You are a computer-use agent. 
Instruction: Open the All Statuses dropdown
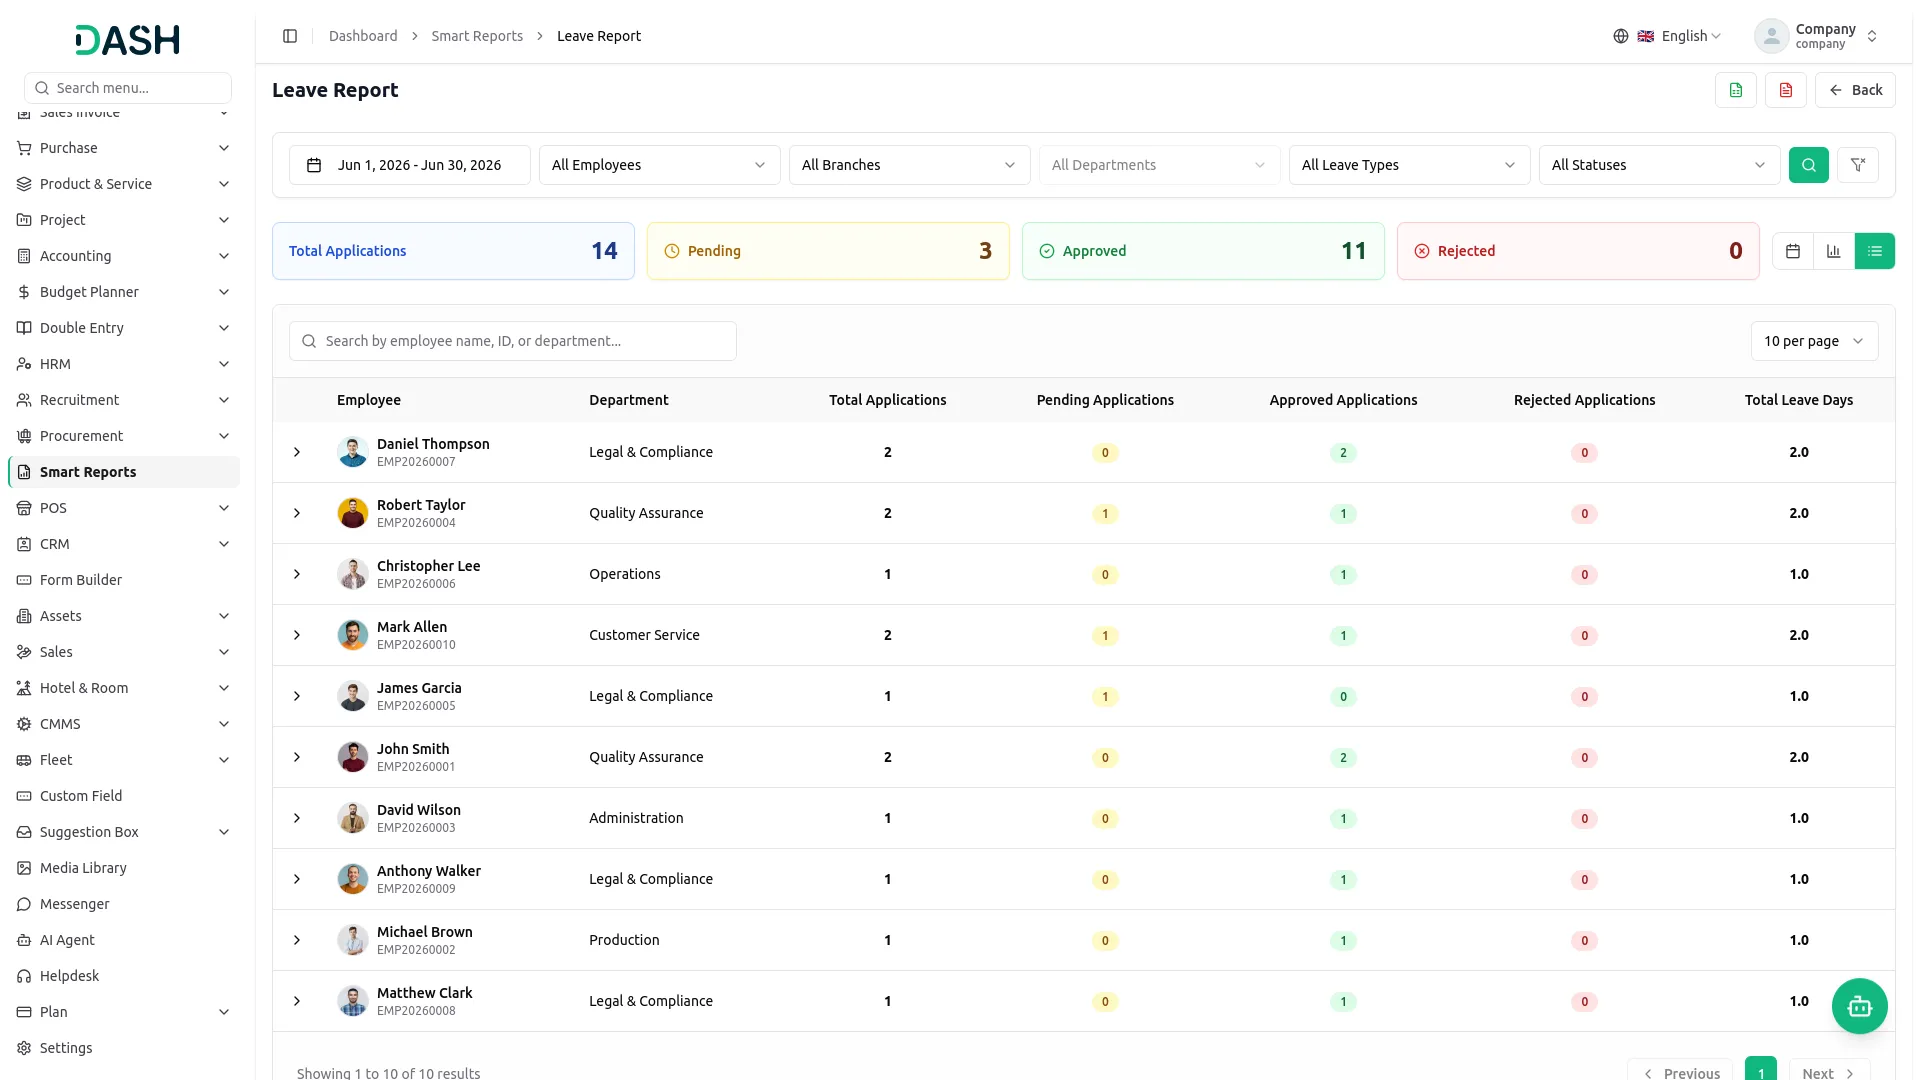click(x=1660, y=165)
